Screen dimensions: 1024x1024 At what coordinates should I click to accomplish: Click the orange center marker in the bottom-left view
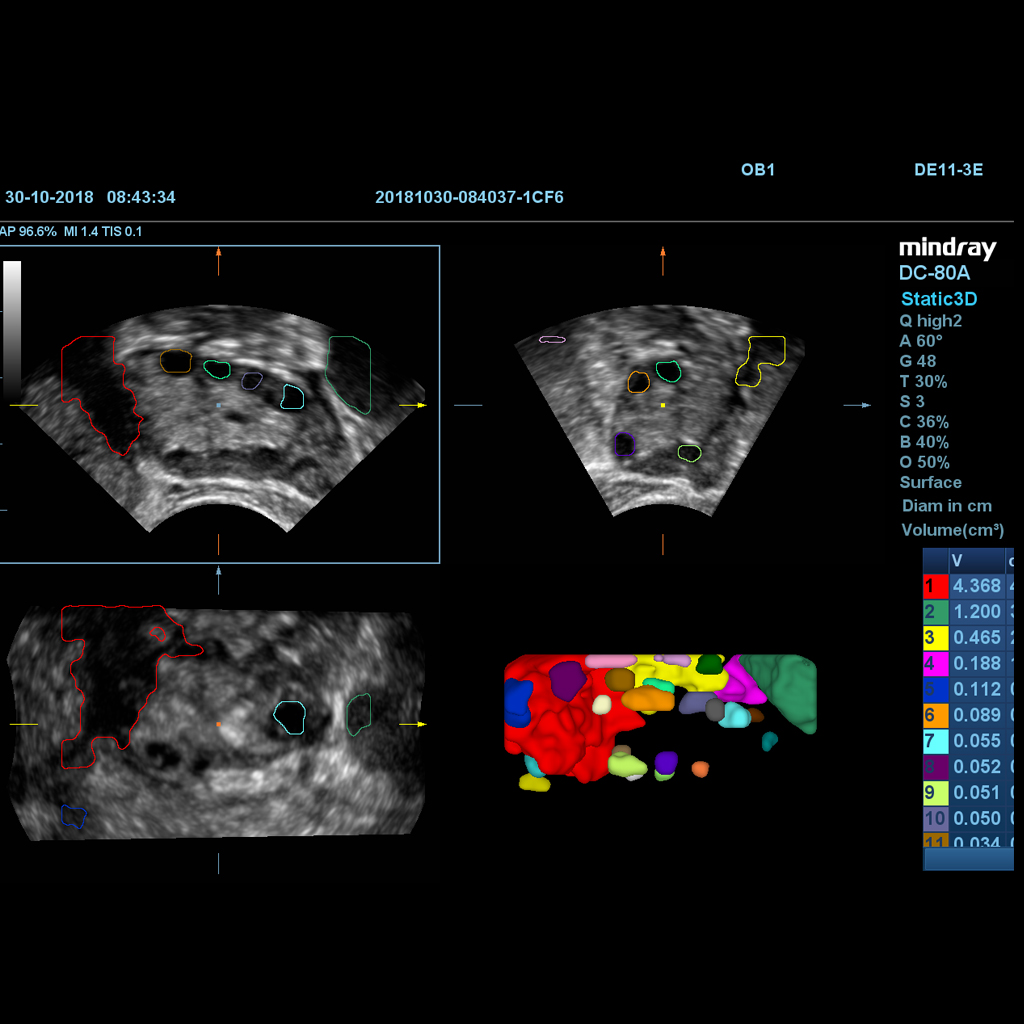(219, 723)
